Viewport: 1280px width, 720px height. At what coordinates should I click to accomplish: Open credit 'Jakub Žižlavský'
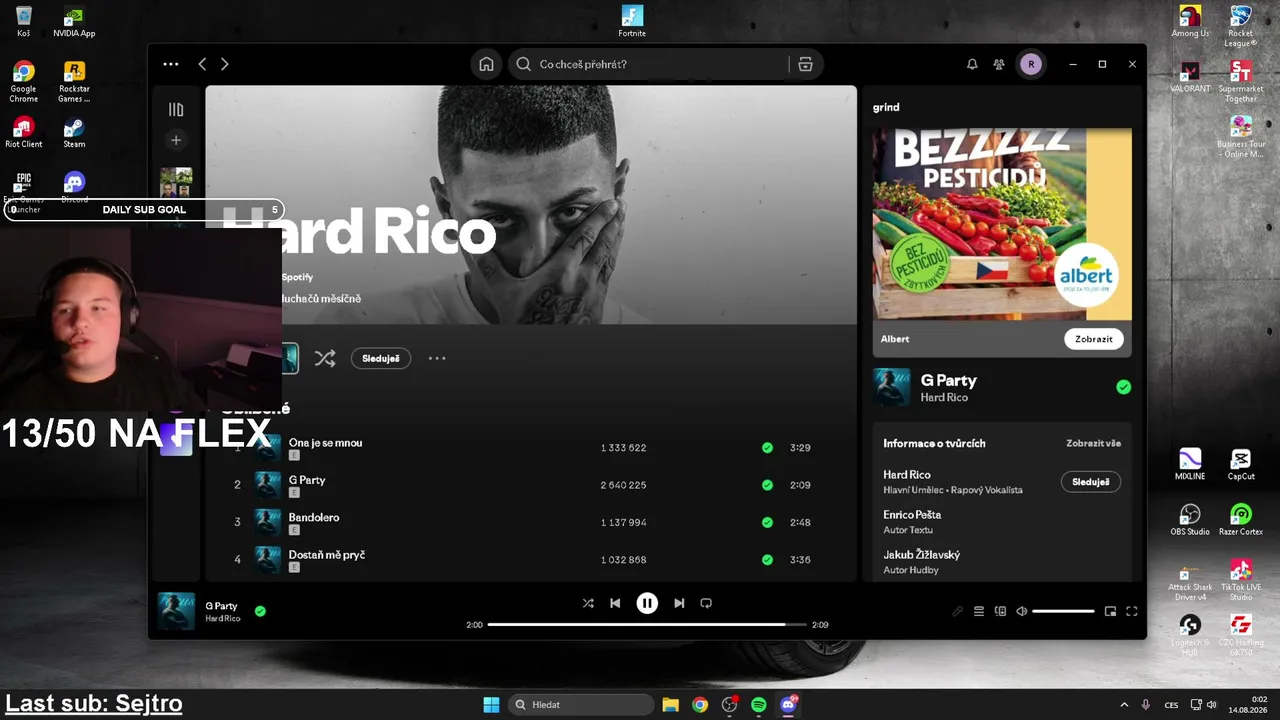coord(921,555)
